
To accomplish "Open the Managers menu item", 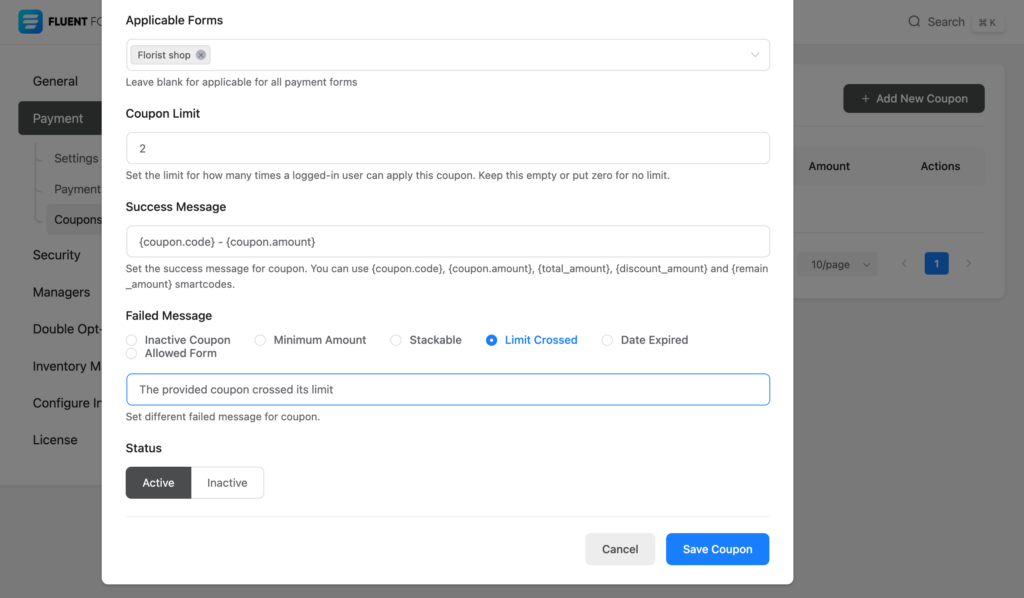I will 59,292.
